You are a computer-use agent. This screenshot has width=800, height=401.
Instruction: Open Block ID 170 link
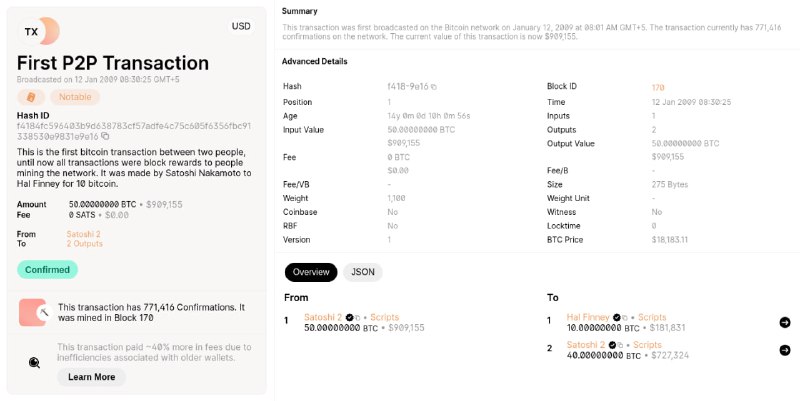(658, 87)
